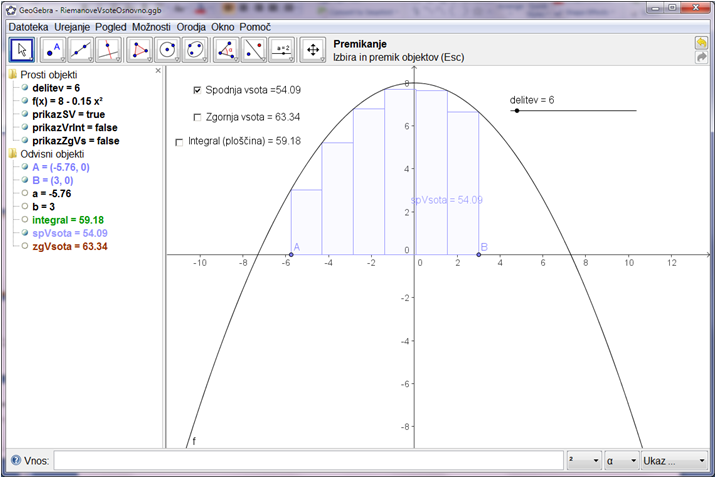The height and width of the screenshot is (478, 716).
Task: Toggle visibility bullet of point A
Action: (25, 167)
